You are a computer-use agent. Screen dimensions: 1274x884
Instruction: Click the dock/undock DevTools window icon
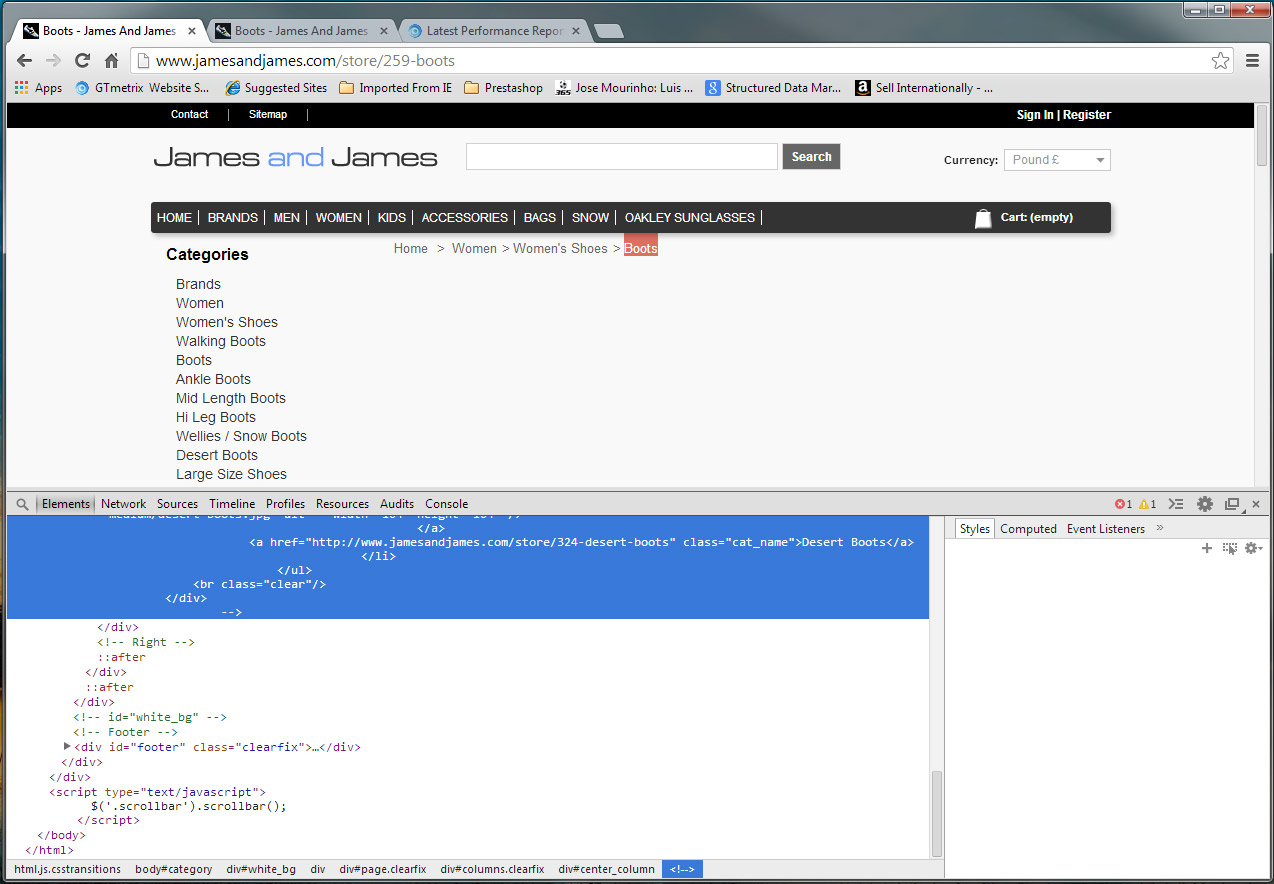click(1232, 504)
